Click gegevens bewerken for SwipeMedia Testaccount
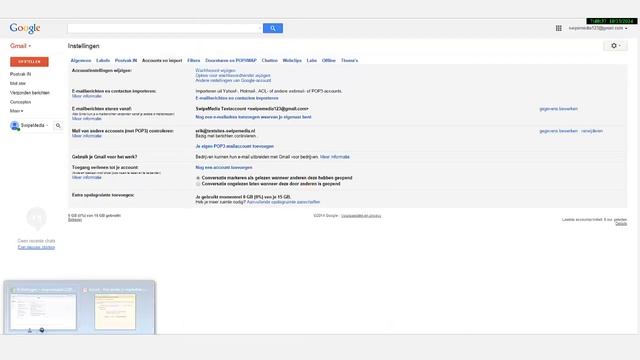The image size is (640, 360). 558,109
